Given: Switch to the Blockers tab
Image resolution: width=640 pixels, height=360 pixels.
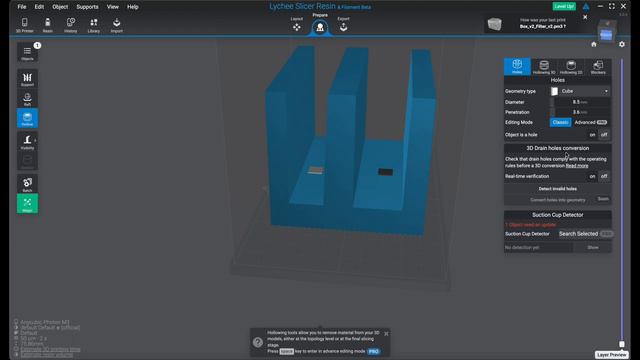Looking at the screenshot, I should [x=598, y=67].
